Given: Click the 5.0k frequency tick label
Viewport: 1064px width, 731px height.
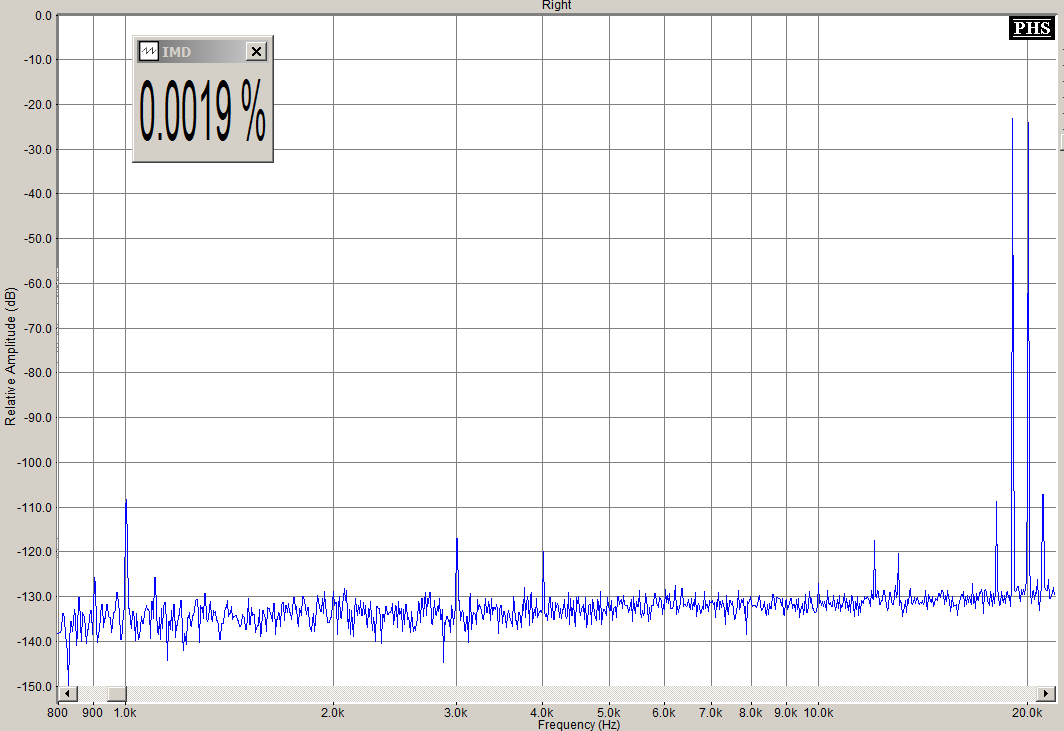Looking at the screenshot, I should pyautogui.click(x=609, y=713).
